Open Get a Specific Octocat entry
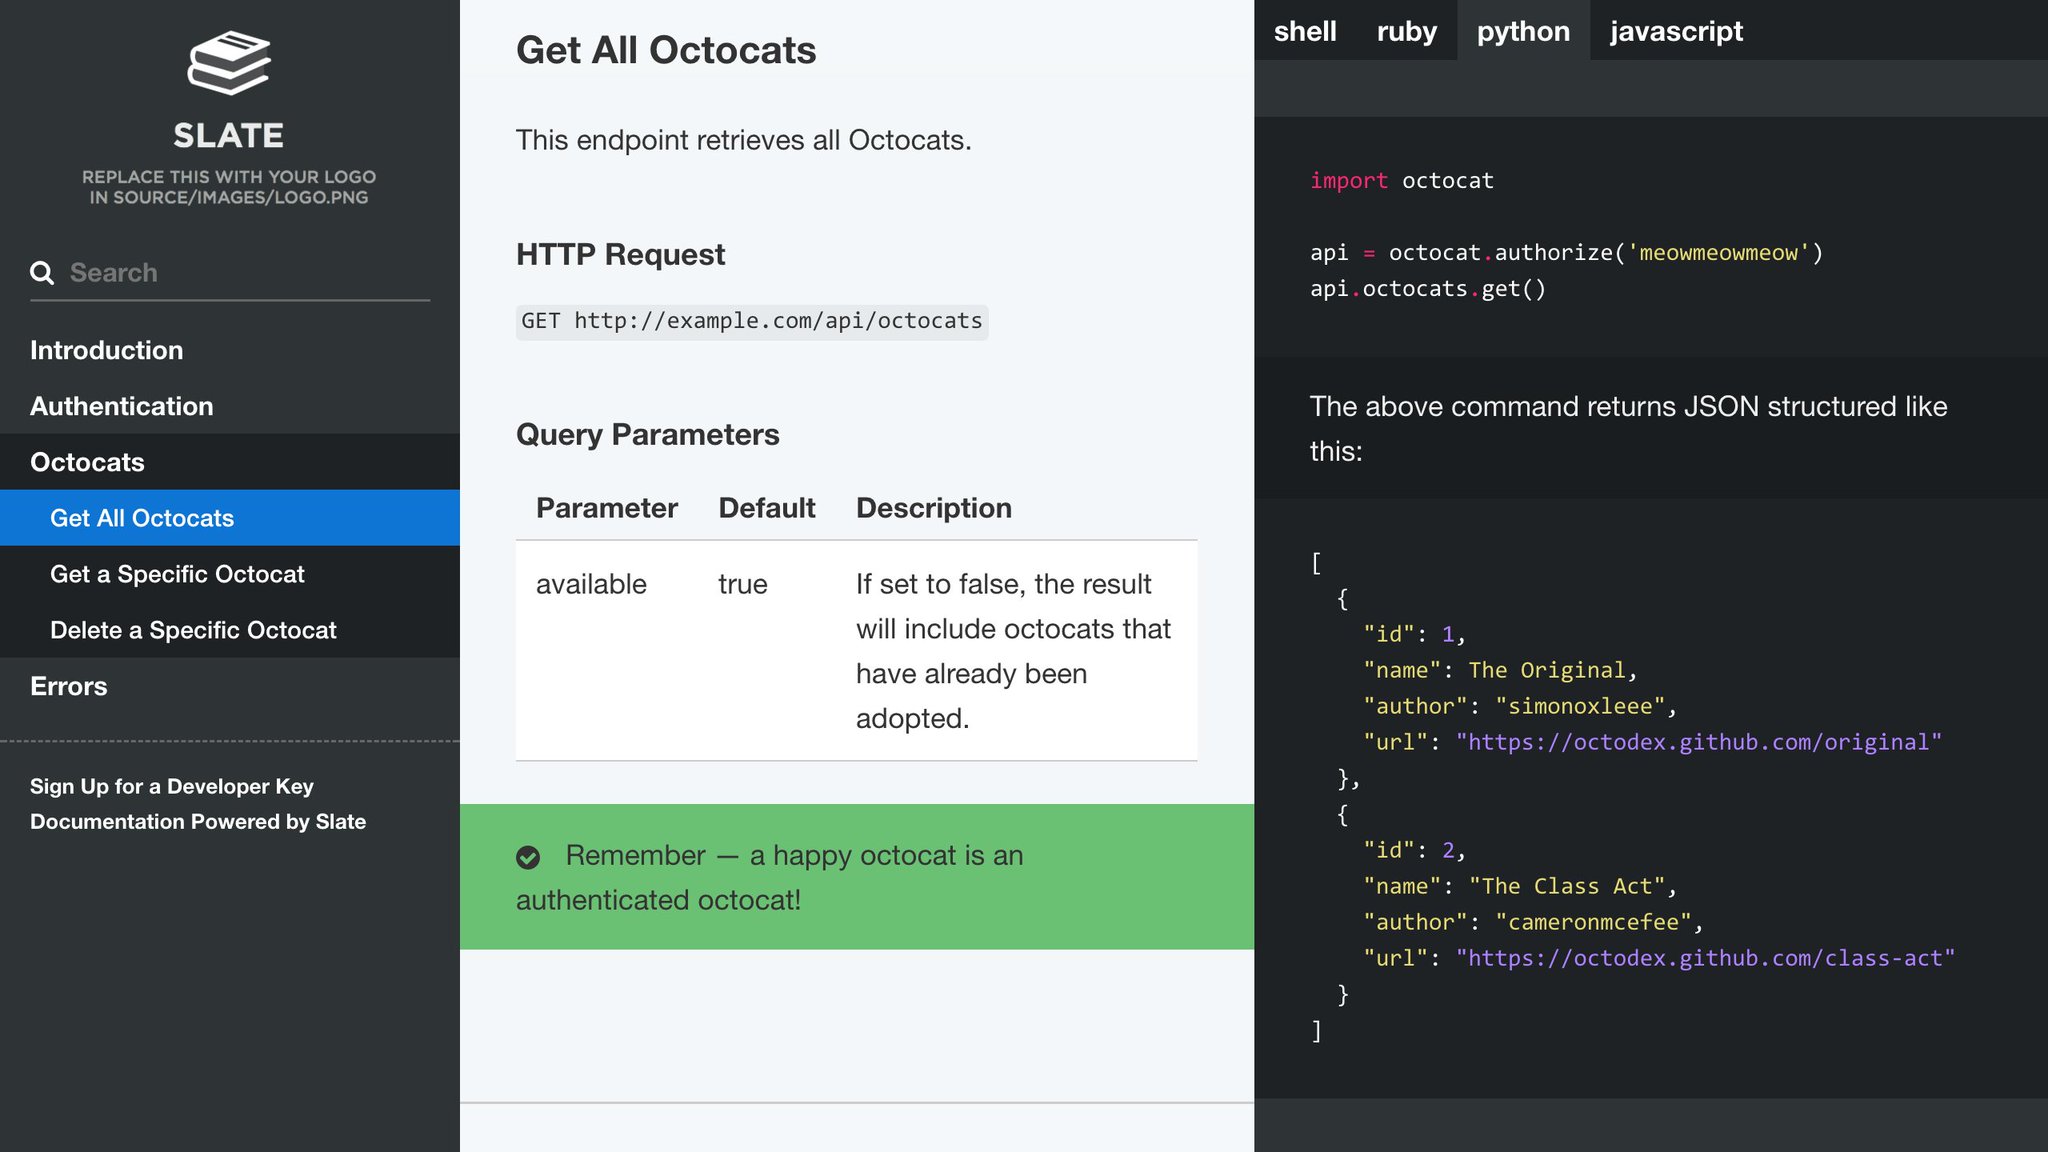This screenshot has width=2048, height=1152. click(177, 574)
